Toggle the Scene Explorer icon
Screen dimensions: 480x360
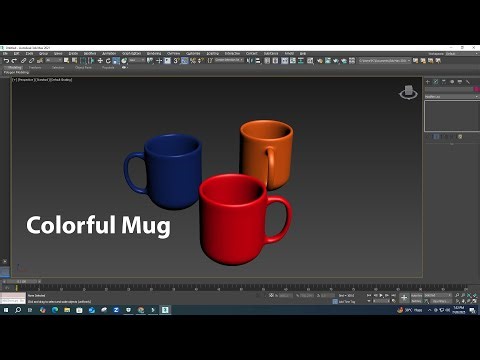tap(267, 61)
